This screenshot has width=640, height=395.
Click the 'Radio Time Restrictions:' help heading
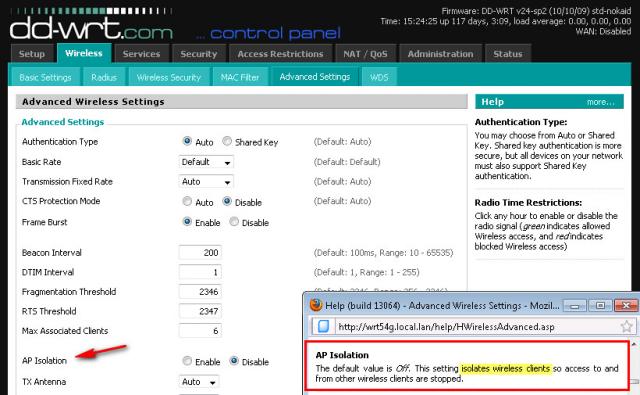click(528, 202)
